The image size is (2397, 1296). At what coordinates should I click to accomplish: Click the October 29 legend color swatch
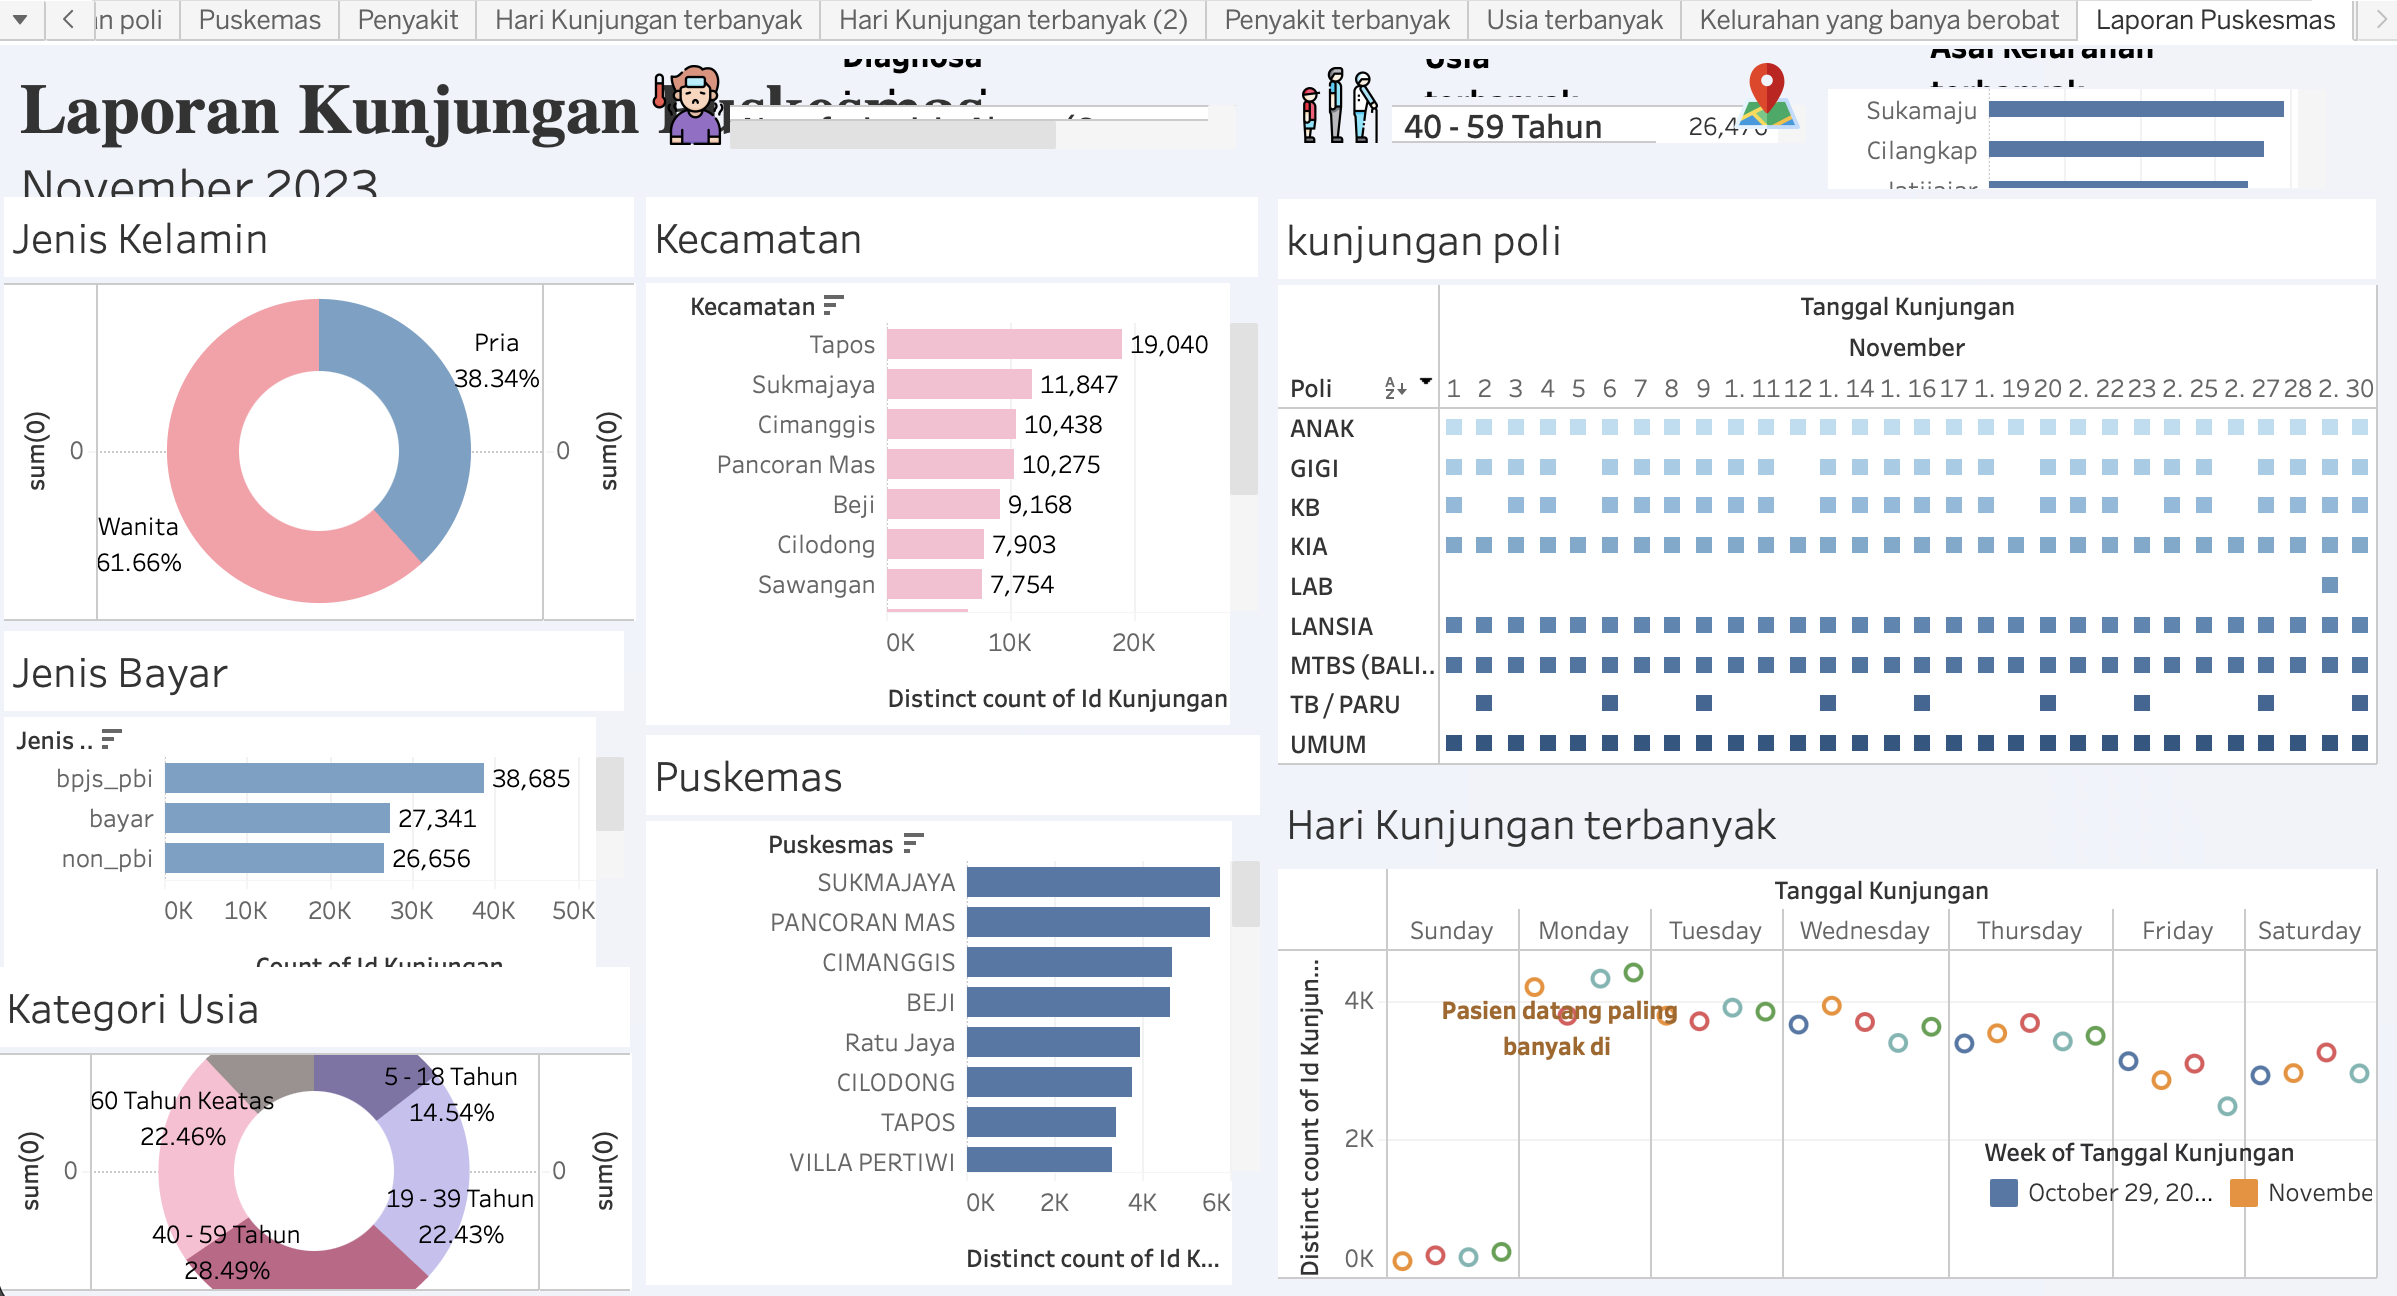point(2003,1193)
